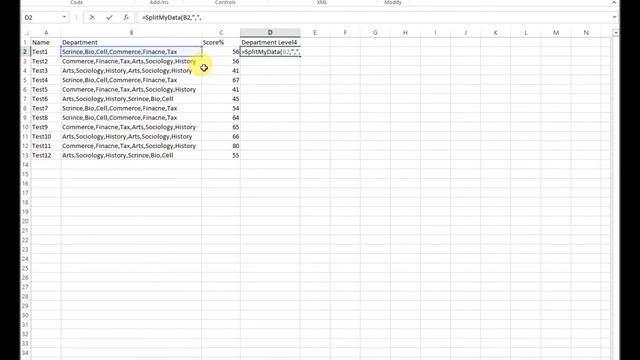Click the 'Score%' header cell
Image resolution: width=640 pixels, height=360 pixels.
click(x=221, y=42)
